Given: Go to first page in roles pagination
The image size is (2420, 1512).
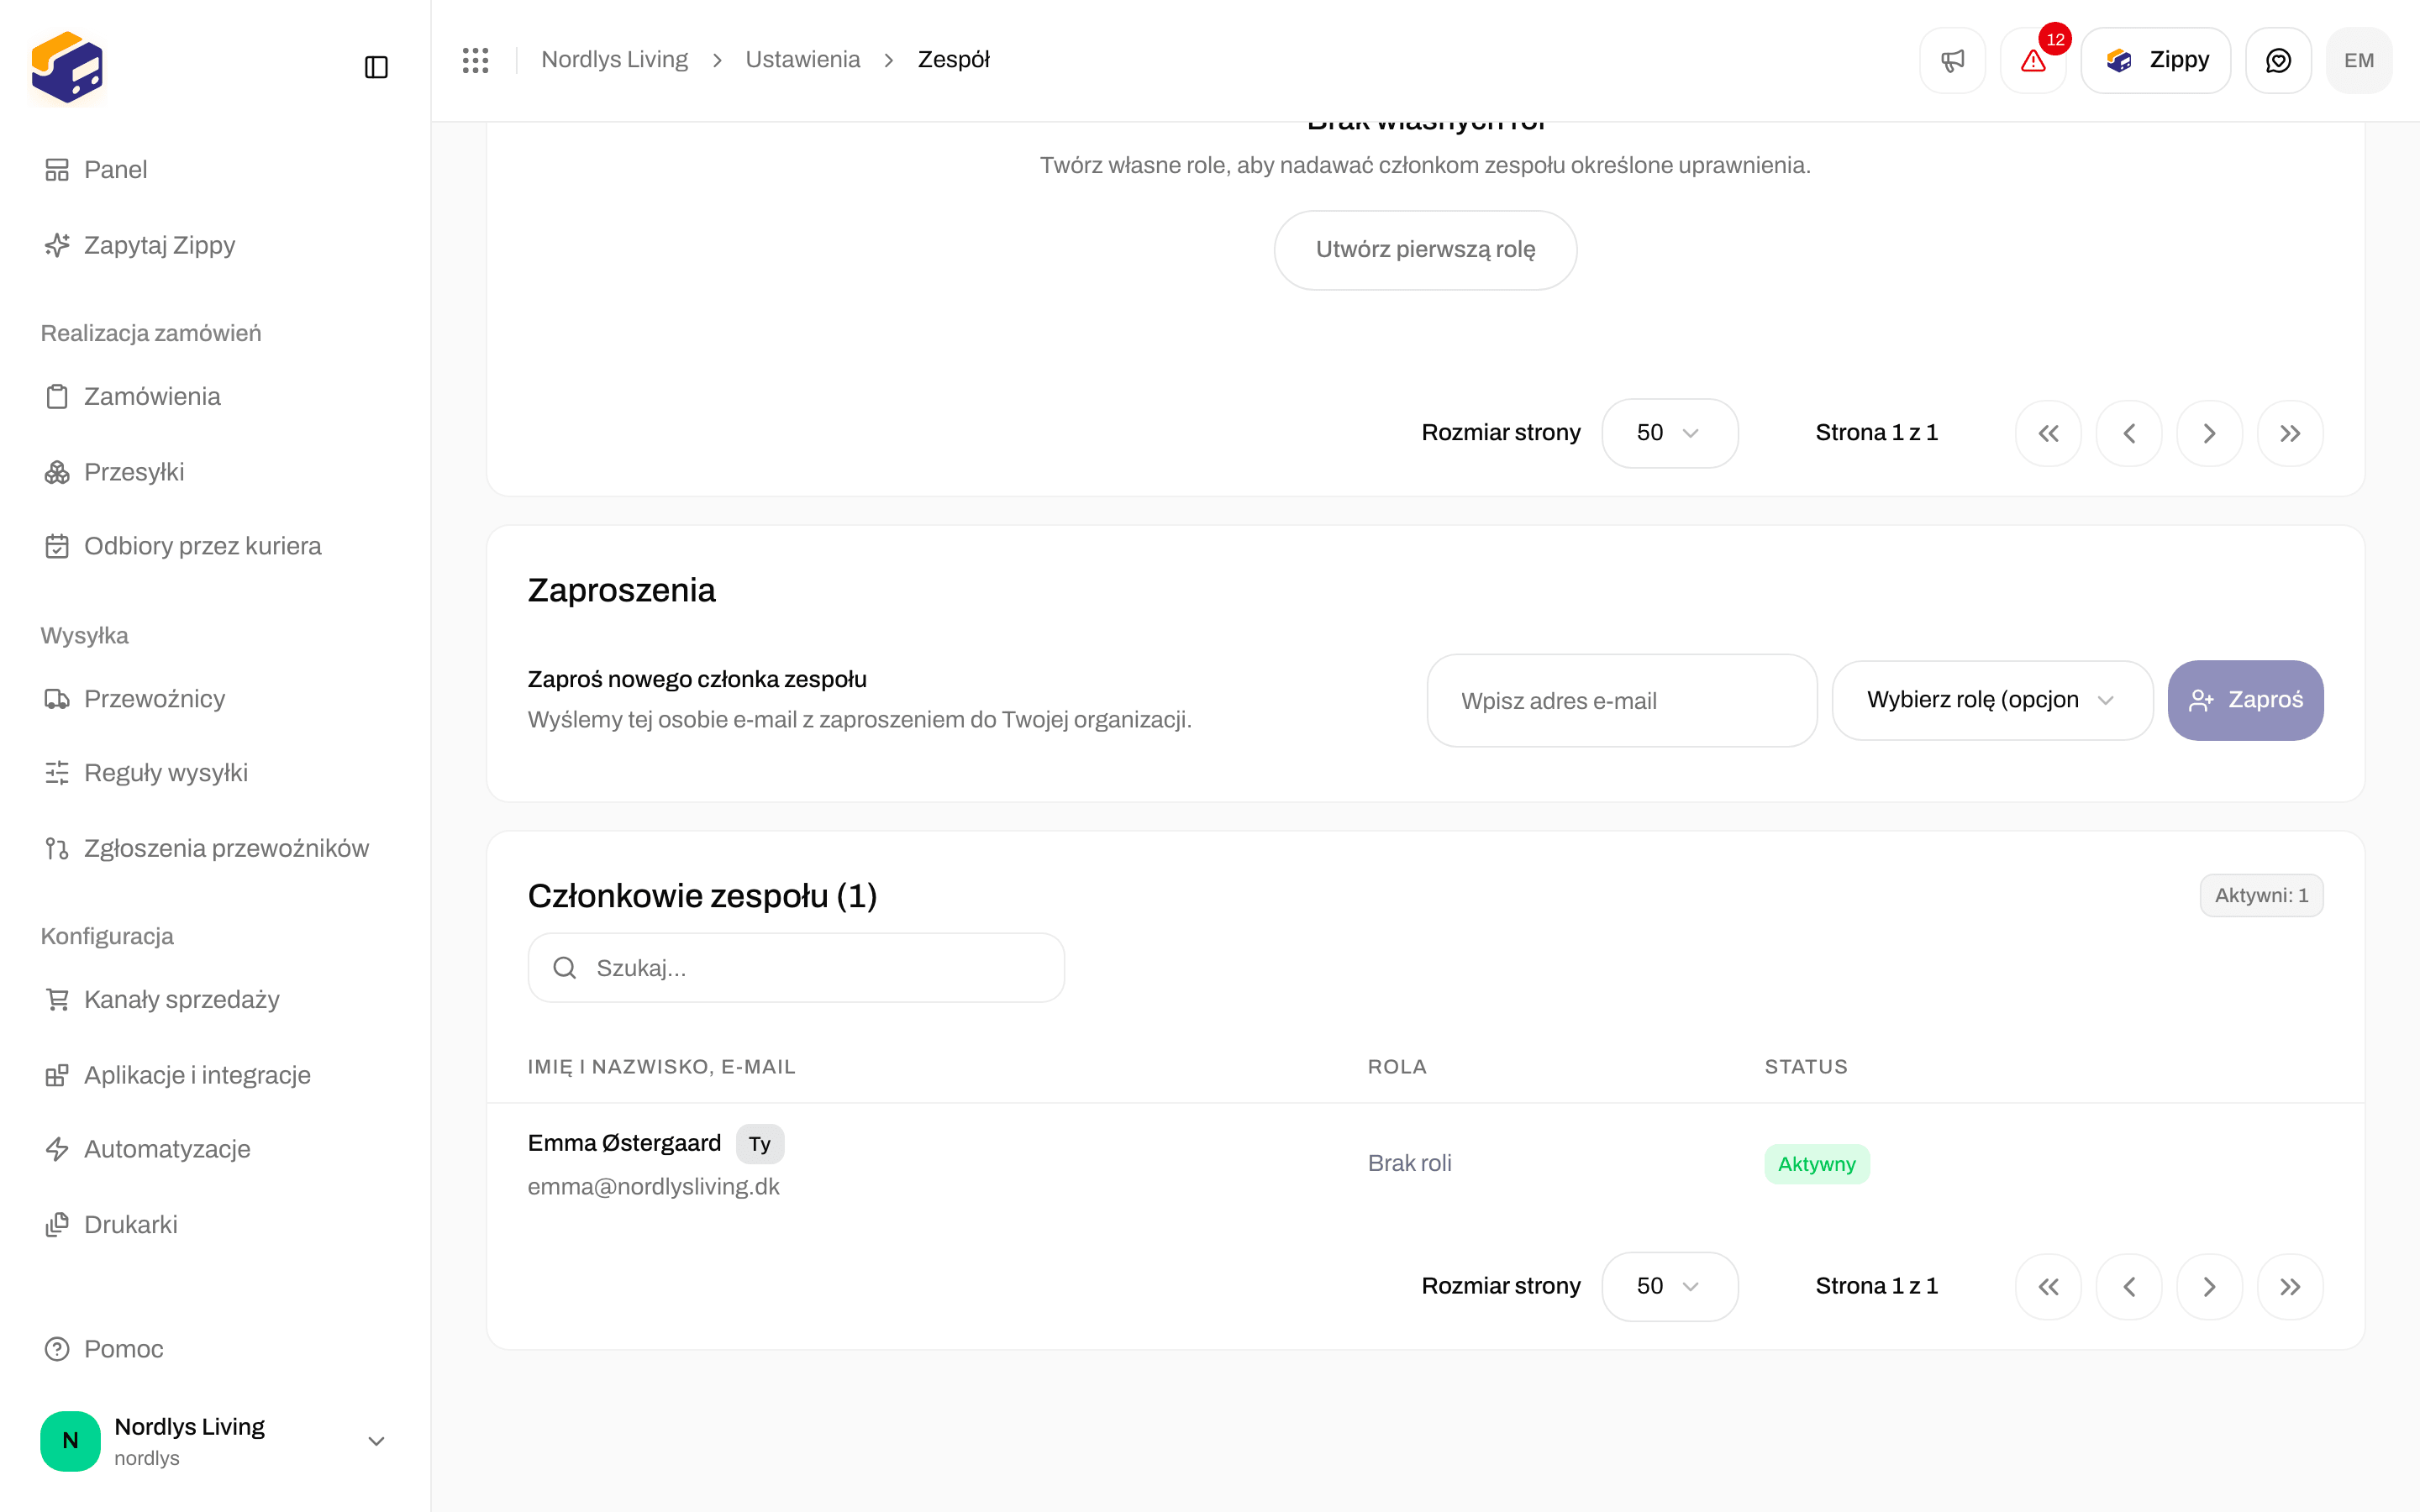Looking at the screenshot, I should (2048, 433).
